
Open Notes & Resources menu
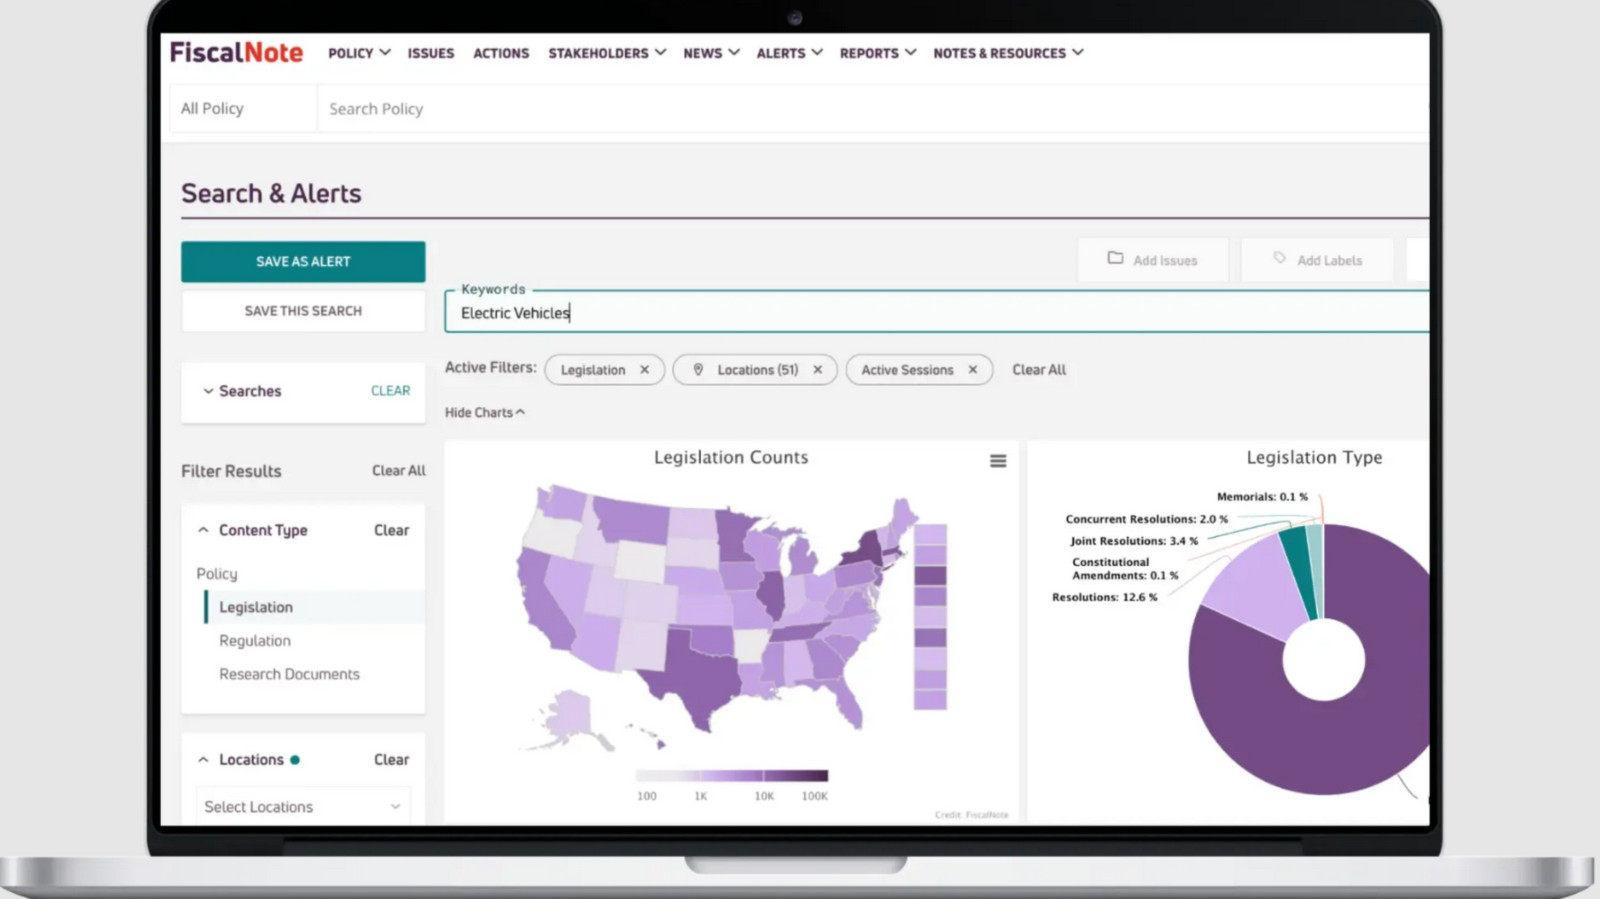[1008, 53]
